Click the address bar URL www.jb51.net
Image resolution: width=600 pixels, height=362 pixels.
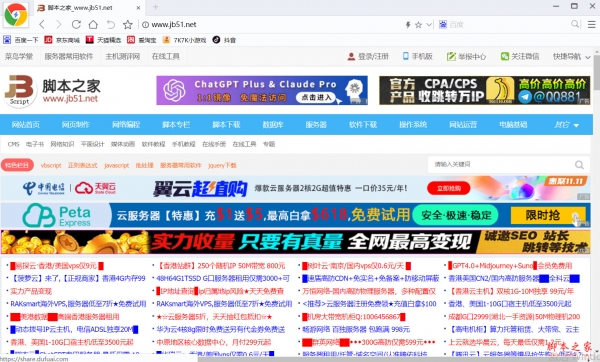pos(174,24)
